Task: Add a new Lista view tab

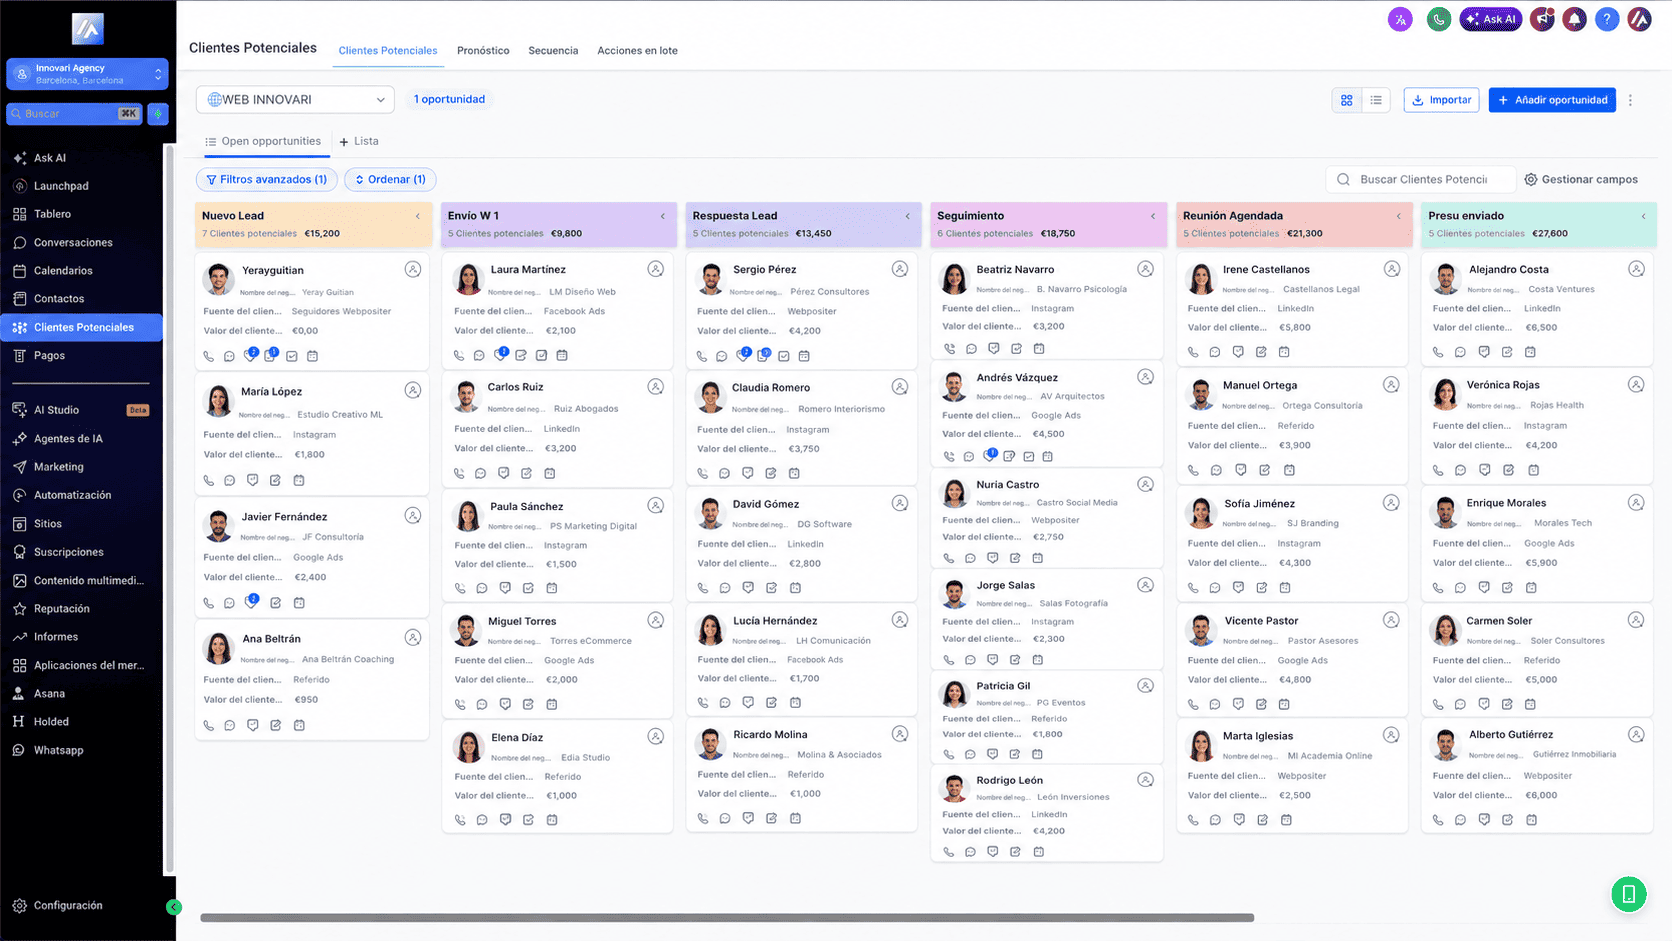Action: pyautogui.click(x=359, y=141)
